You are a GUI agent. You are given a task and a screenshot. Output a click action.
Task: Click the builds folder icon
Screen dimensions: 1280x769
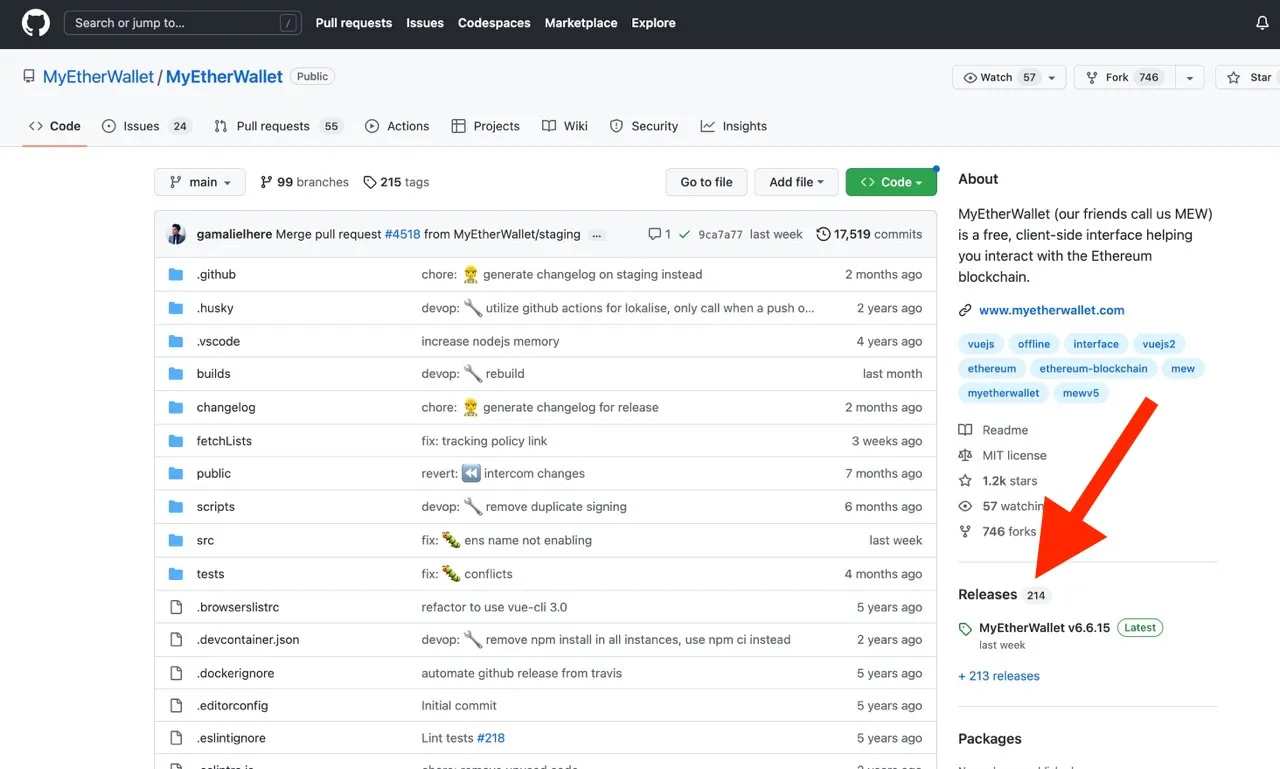pos(176,374)
